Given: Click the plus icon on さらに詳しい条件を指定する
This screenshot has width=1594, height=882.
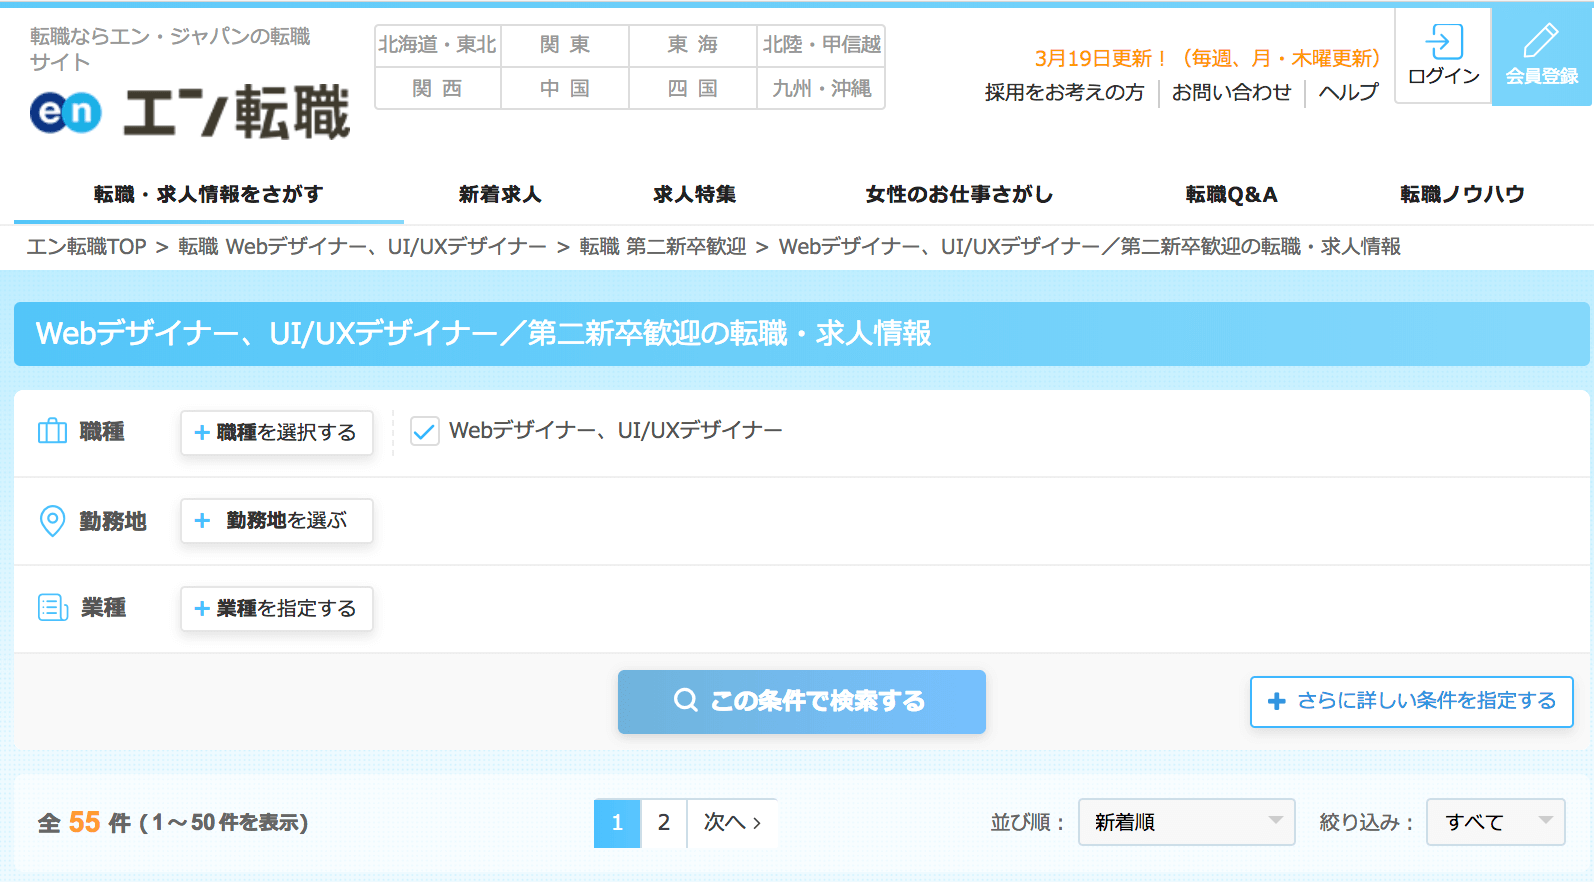Looking at the screenshot, I should [1276, 701].
